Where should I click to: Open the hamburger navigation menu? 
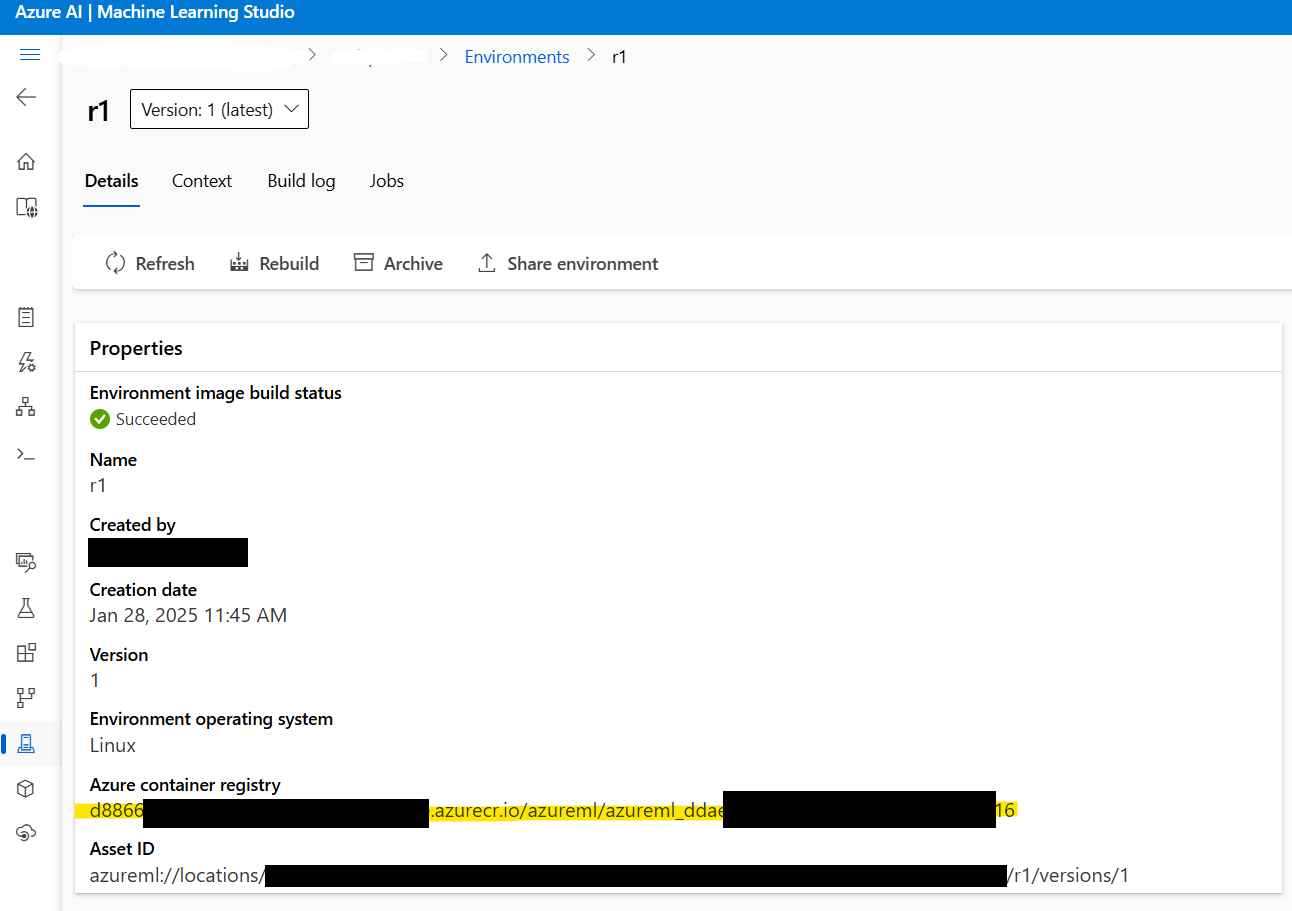[x=29, y=55]
